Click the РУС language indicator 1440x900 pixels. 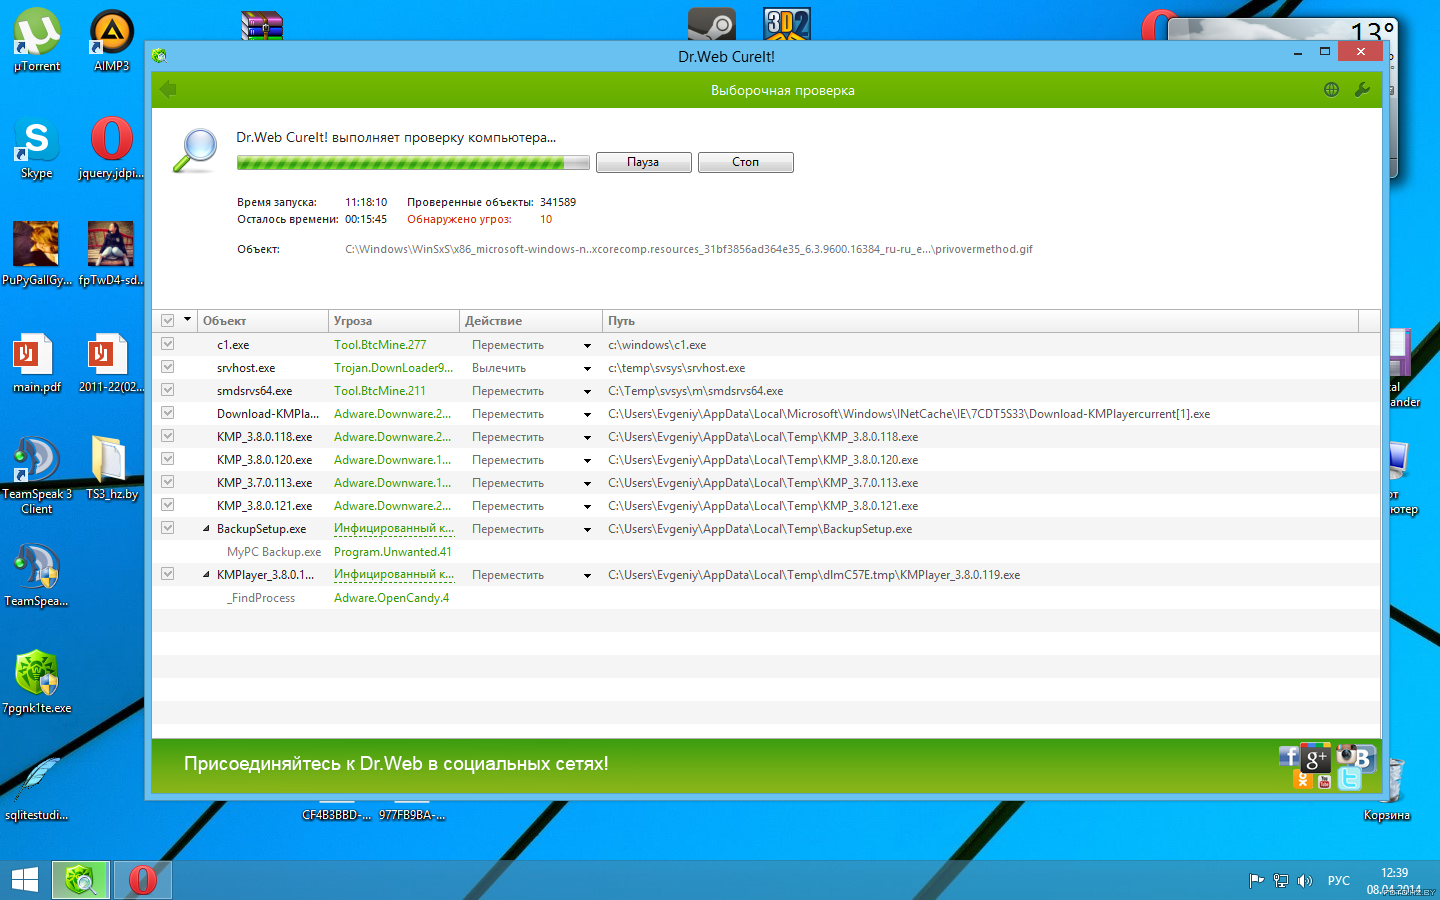pyautogui.click(x=1339, y=881)
